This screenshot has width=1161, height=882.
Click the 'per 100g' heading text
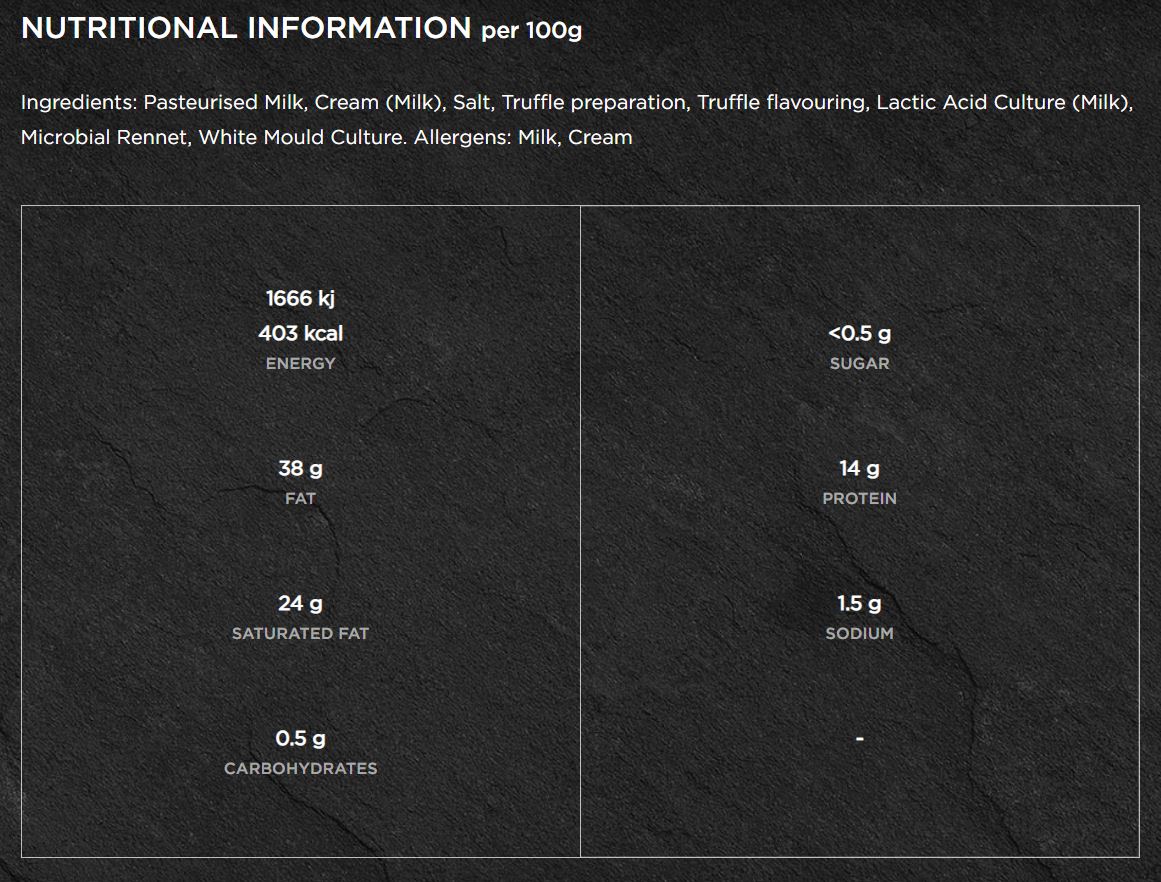tap(531, 31)
